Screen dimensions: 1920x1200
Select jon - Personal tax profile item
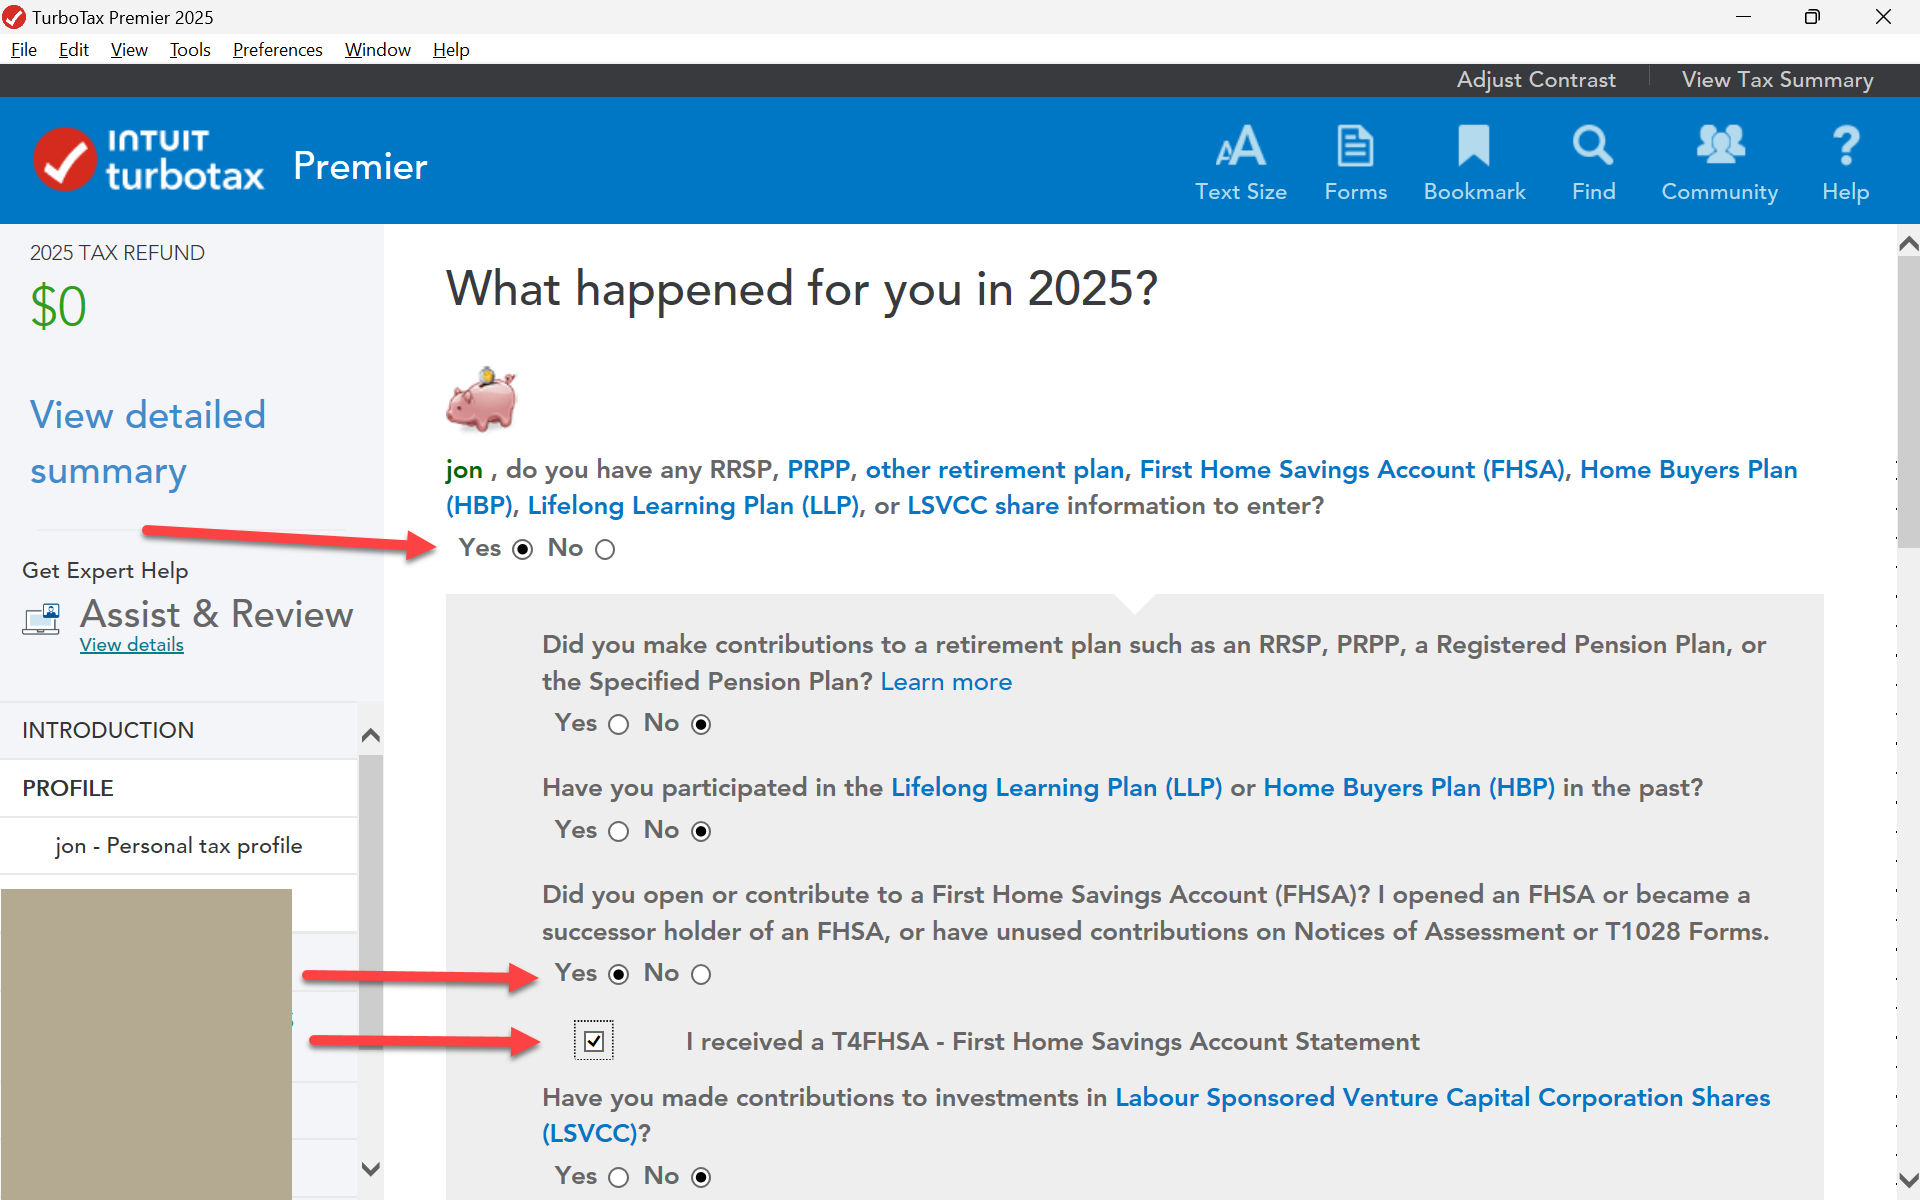[x=178, y=846]
